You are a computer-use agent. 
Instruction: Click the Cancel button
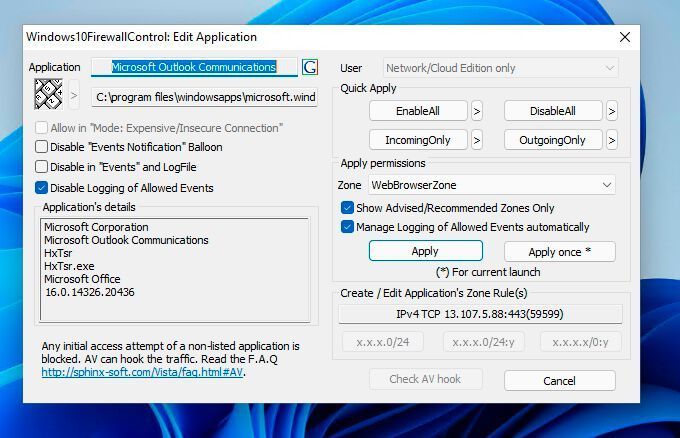(x=559, y=381)
